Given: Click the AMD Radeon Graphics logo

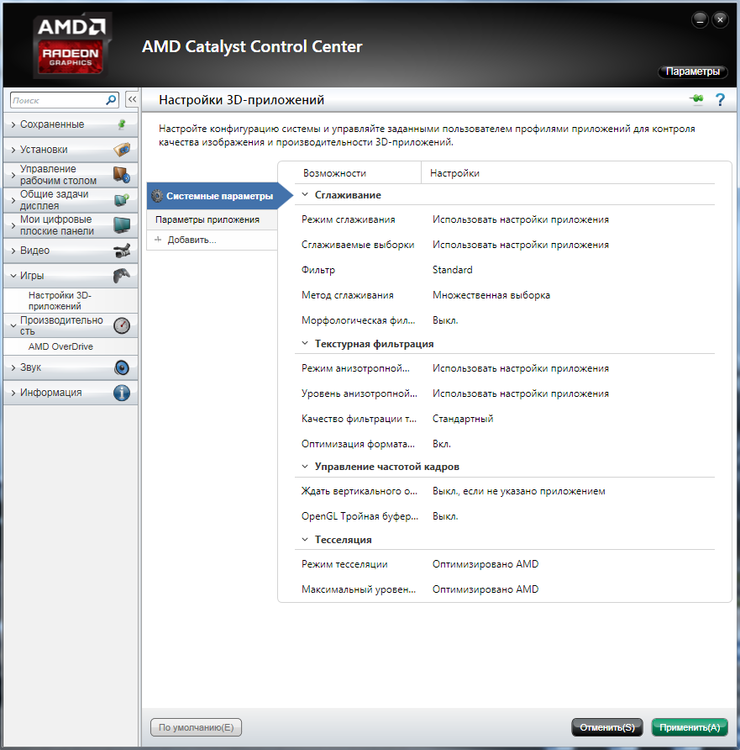Looking at the screenshot, I should pos(71,46).
